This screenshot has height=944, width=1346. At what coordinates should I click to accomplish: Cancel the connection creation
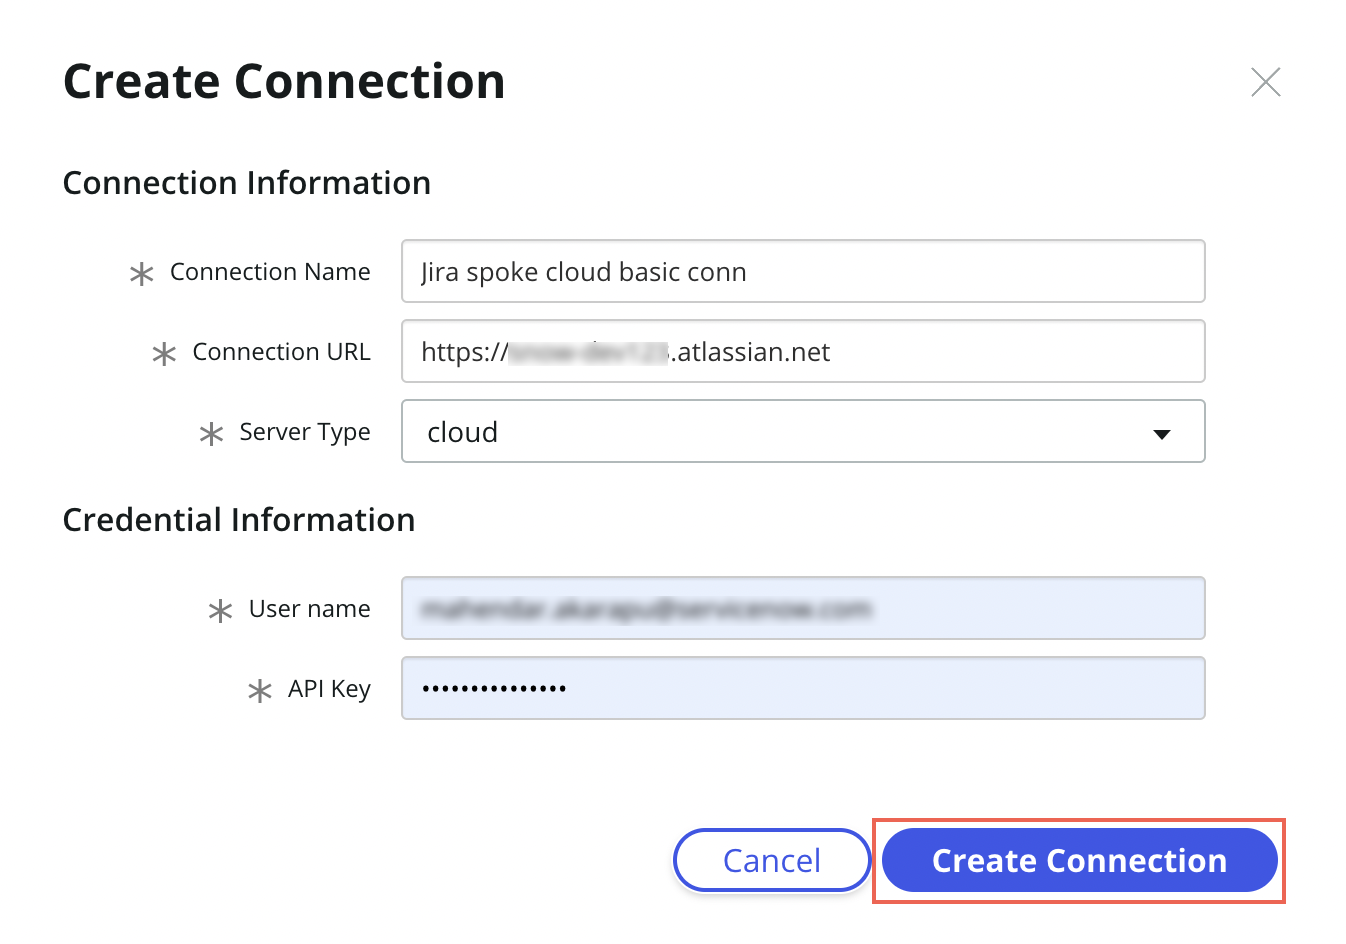point(772,860)
